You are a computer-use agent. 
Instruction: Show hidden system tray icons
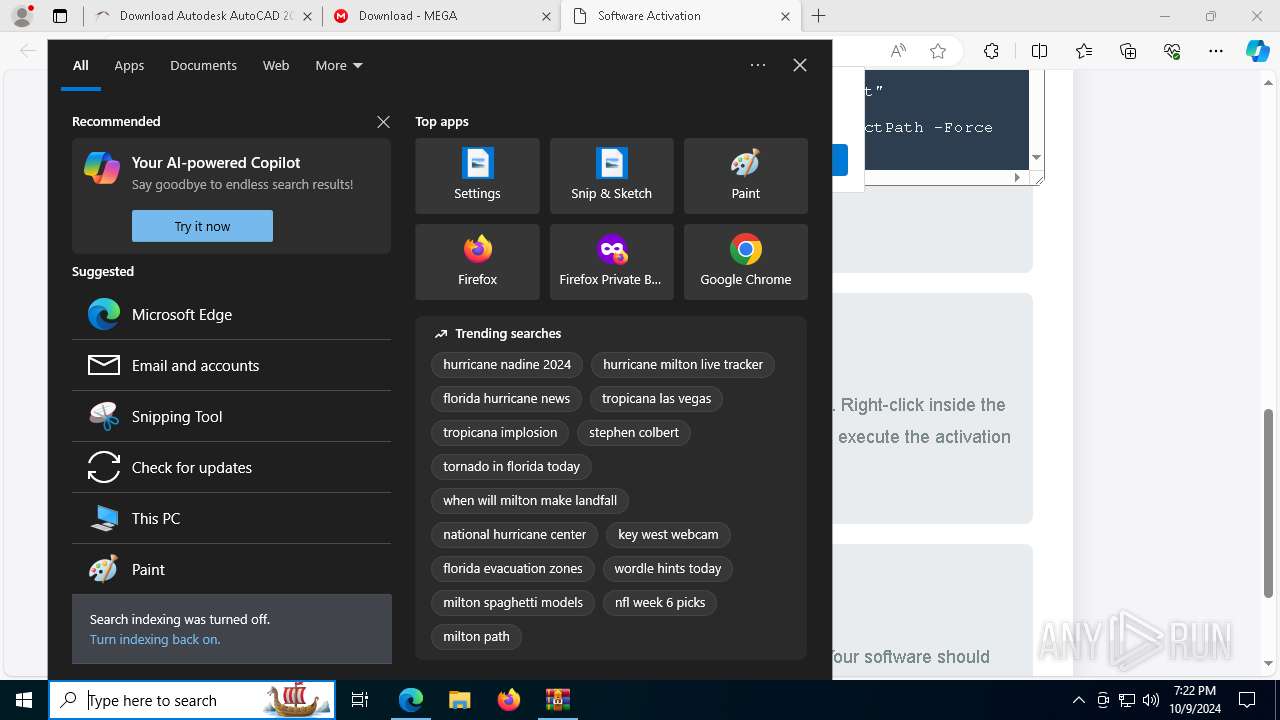(1078, 700)
